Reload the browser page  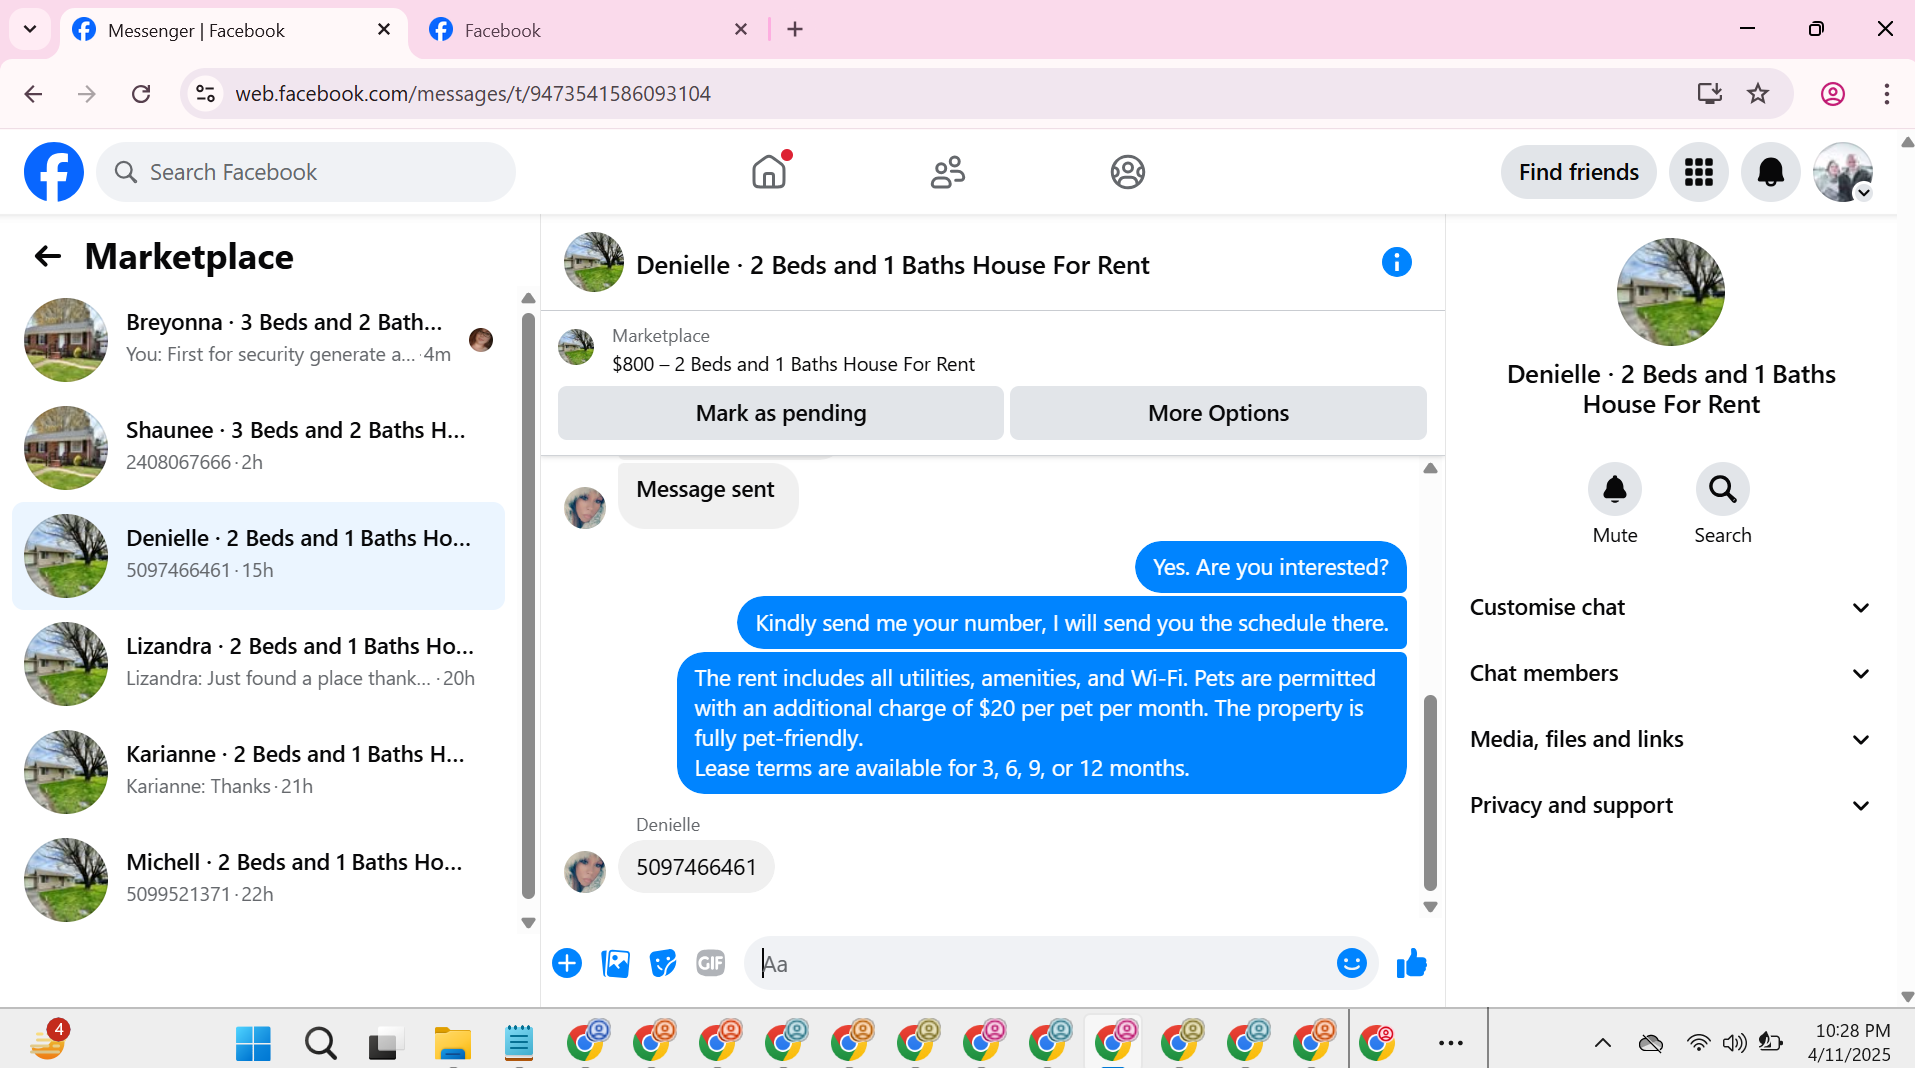click(141, 94)
